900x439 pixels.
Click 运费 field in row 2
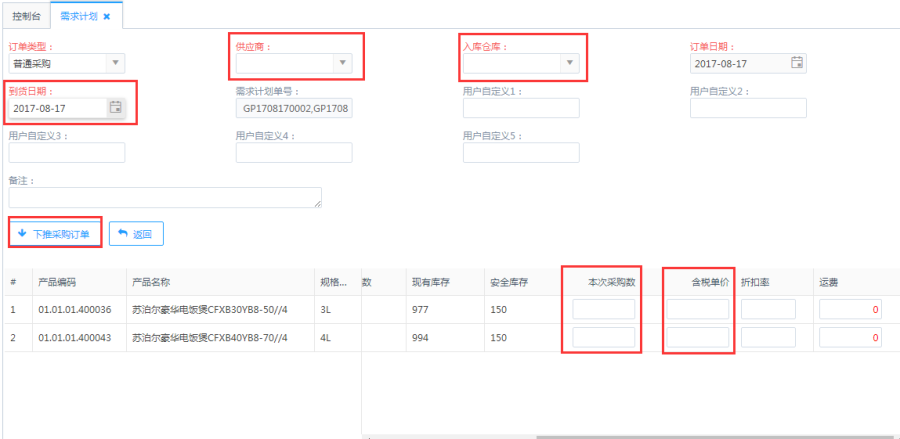849,338
